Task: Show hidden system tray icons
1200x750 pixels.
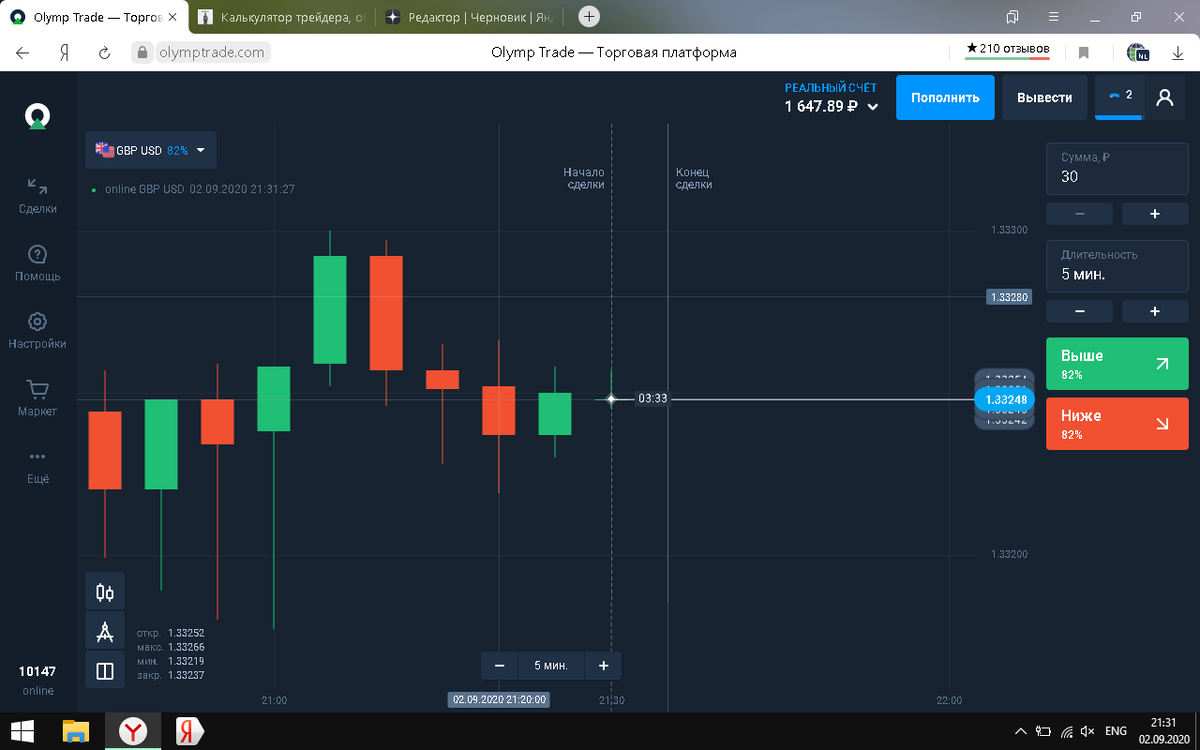Action: [x=1020, y=731]
